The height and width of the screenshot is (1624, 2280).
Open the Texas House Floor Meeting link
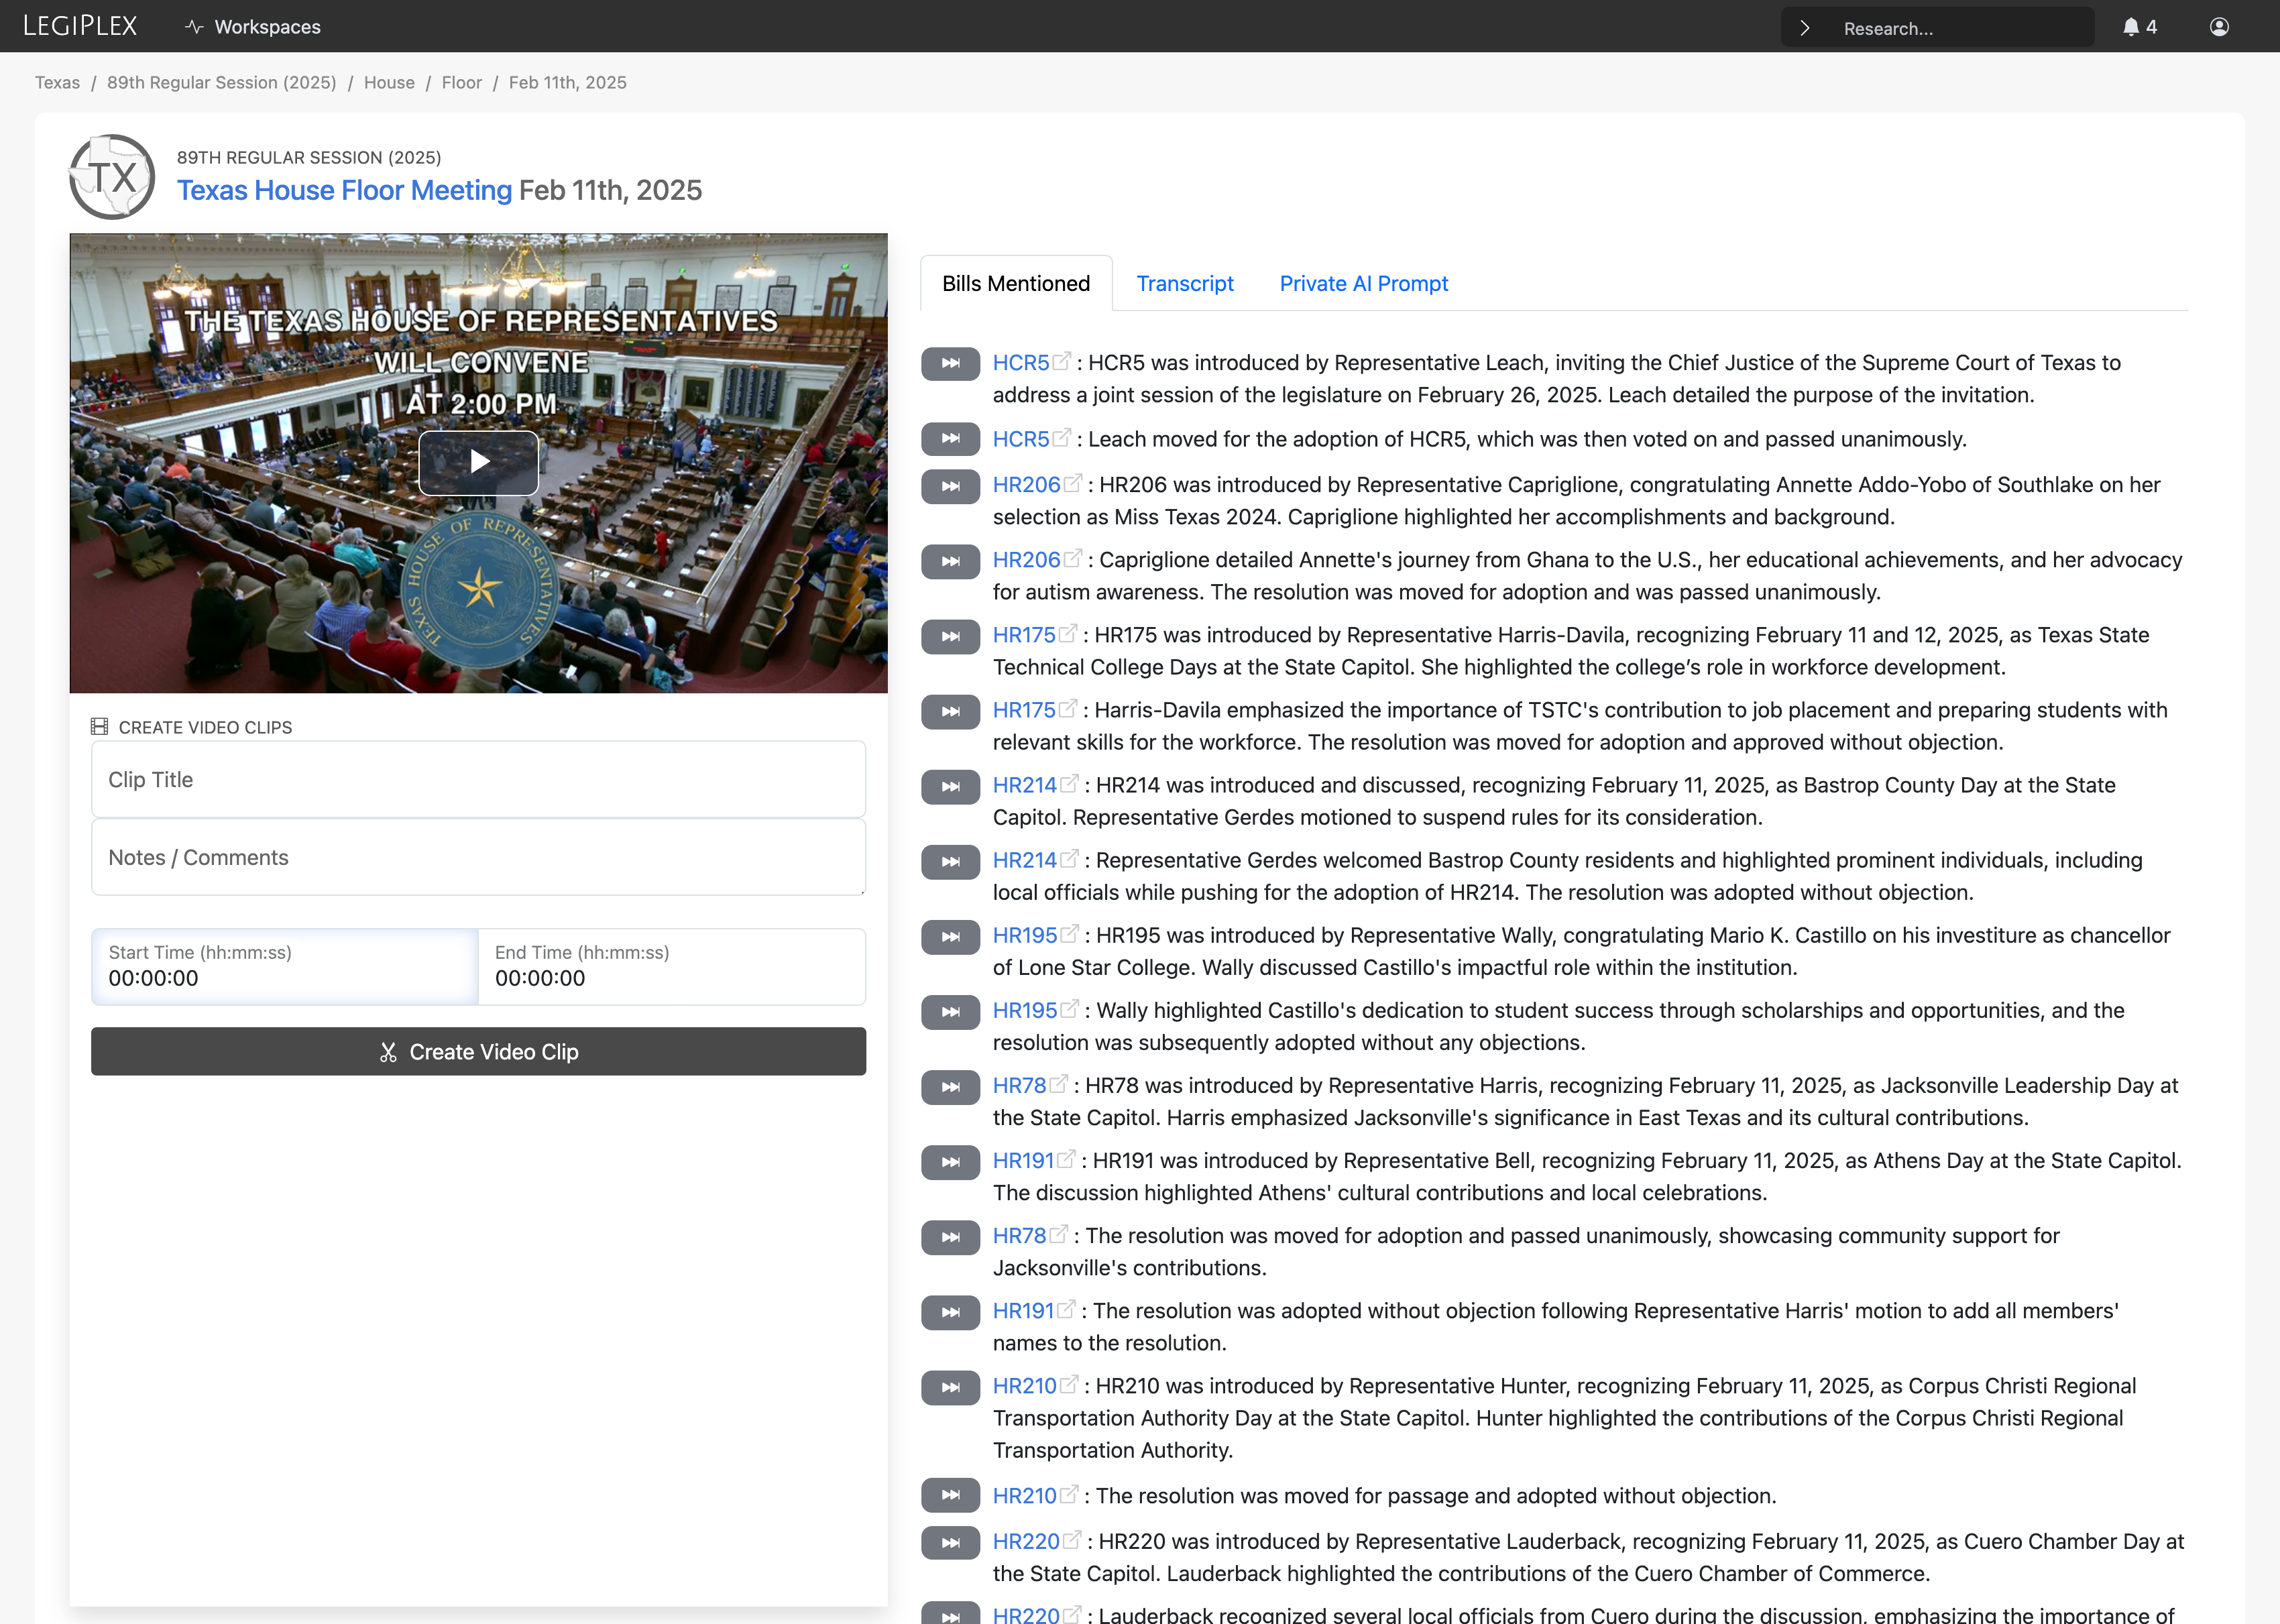344,190
